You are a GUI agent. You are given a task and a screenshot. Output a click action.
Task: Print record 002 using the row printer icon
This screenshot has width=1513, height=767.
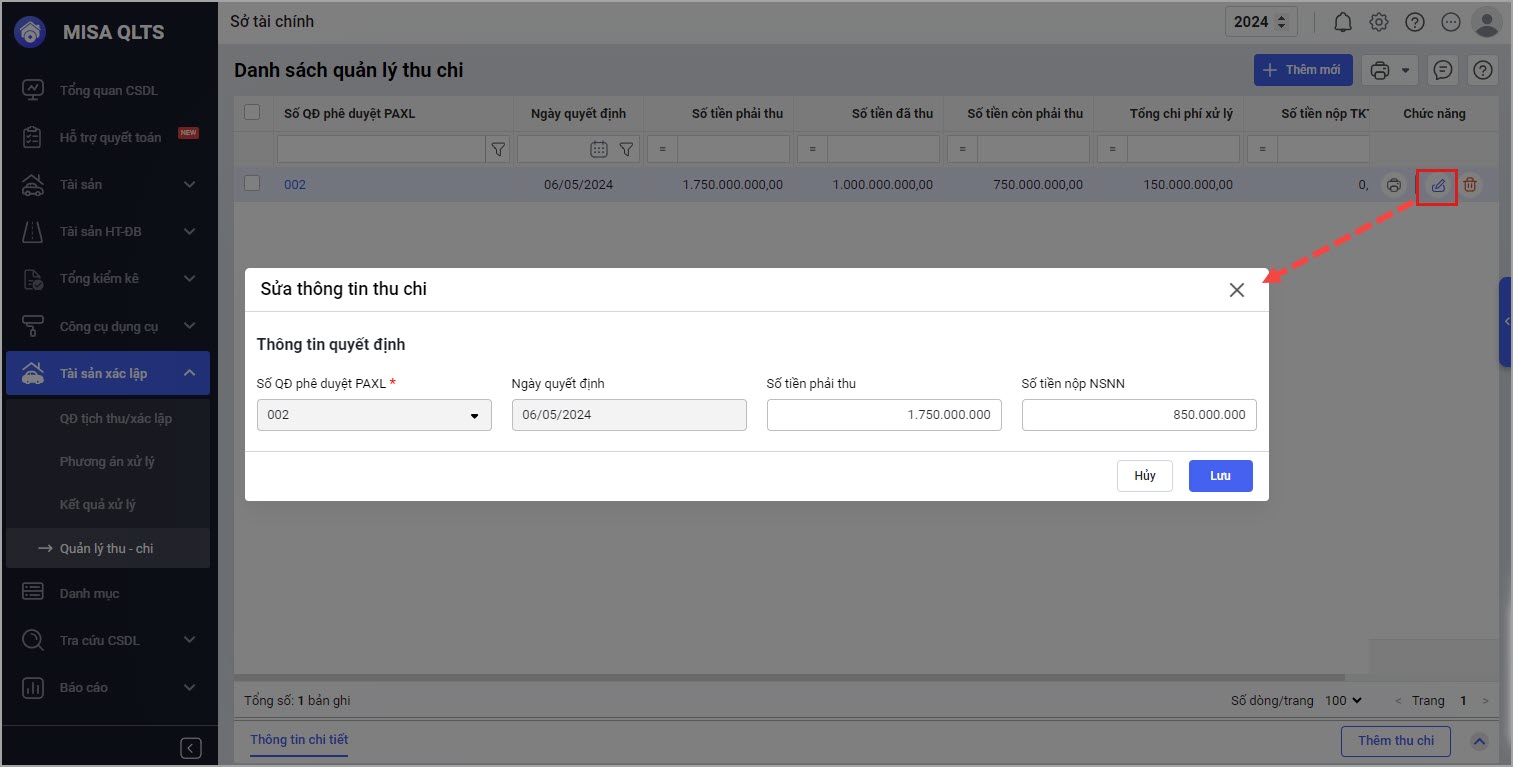[x=1393, y=185]
